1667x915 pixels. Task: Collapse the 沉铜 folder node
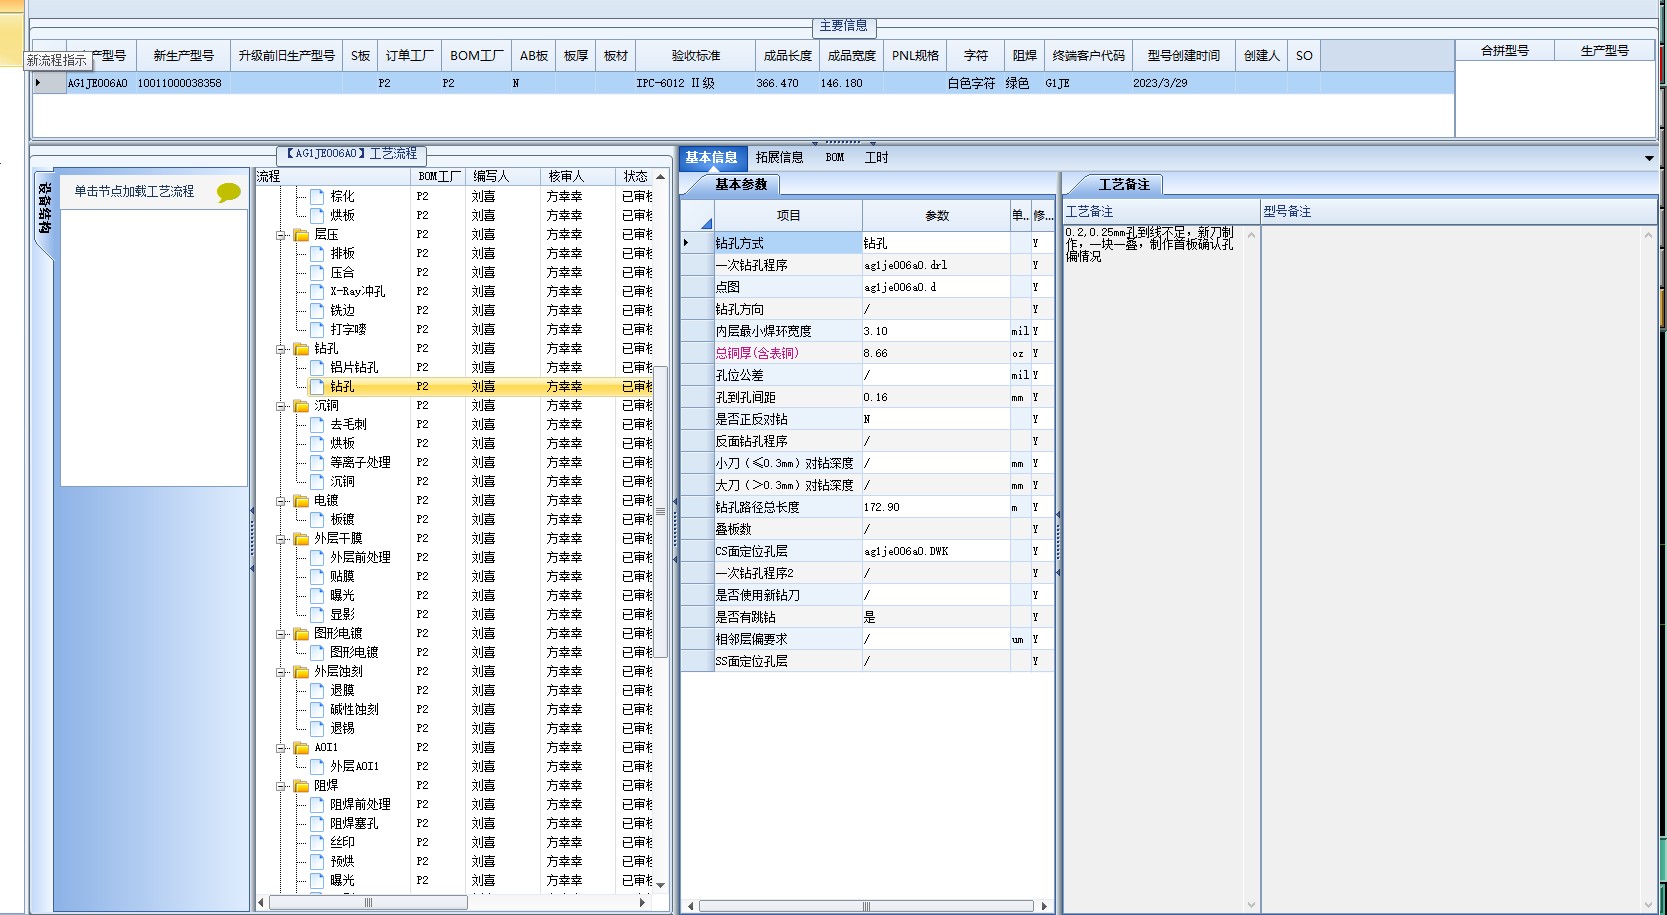click(x=282, y=406)
